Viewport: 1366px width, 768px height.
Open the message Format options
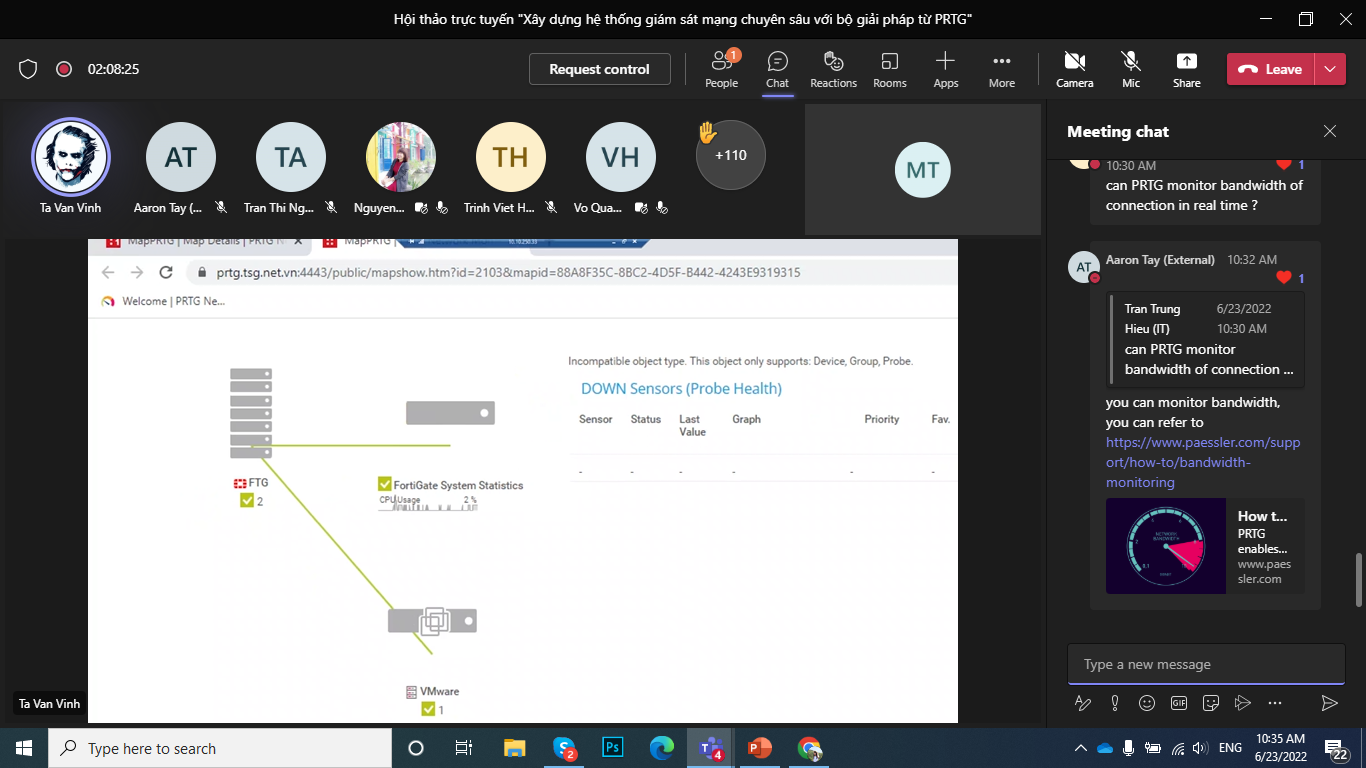click(1082, 703)
